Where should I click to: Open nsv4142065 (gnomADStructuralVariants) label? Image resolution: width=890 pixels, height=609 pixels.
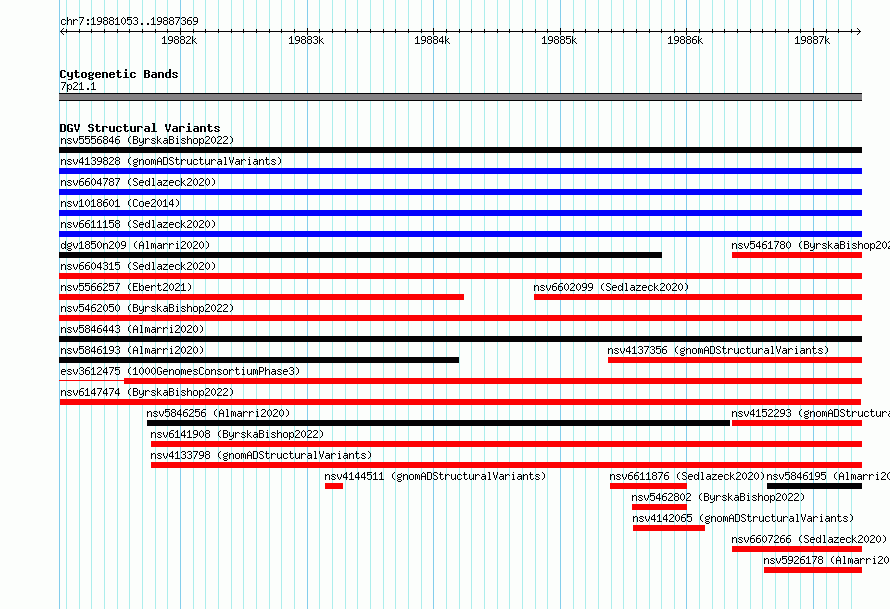coord(743,518)
